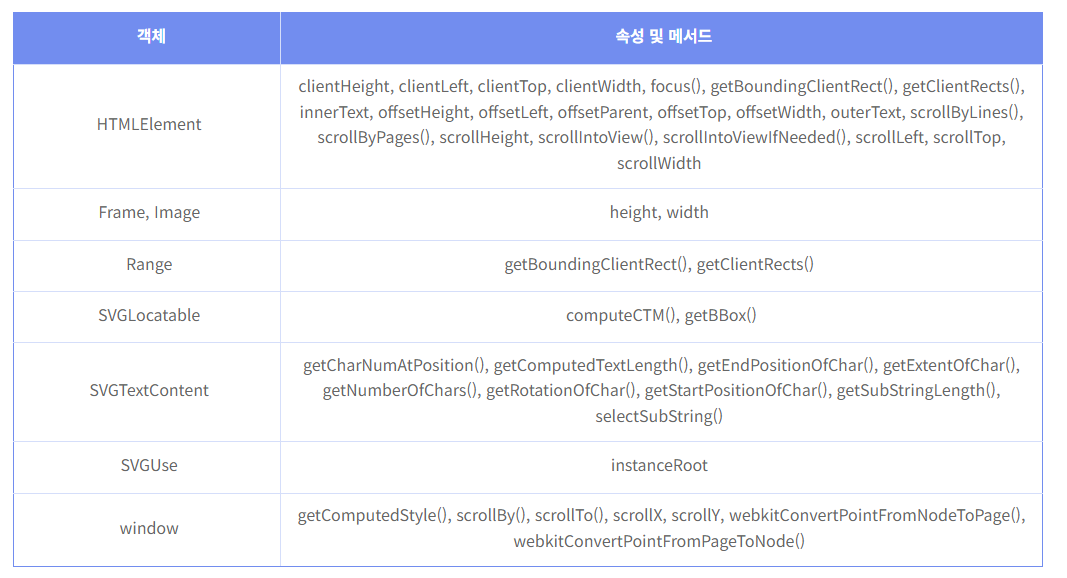Click the '객체' column header
Image resolution: width=1067 pixels, height=578 pixels.
point(147,38)
